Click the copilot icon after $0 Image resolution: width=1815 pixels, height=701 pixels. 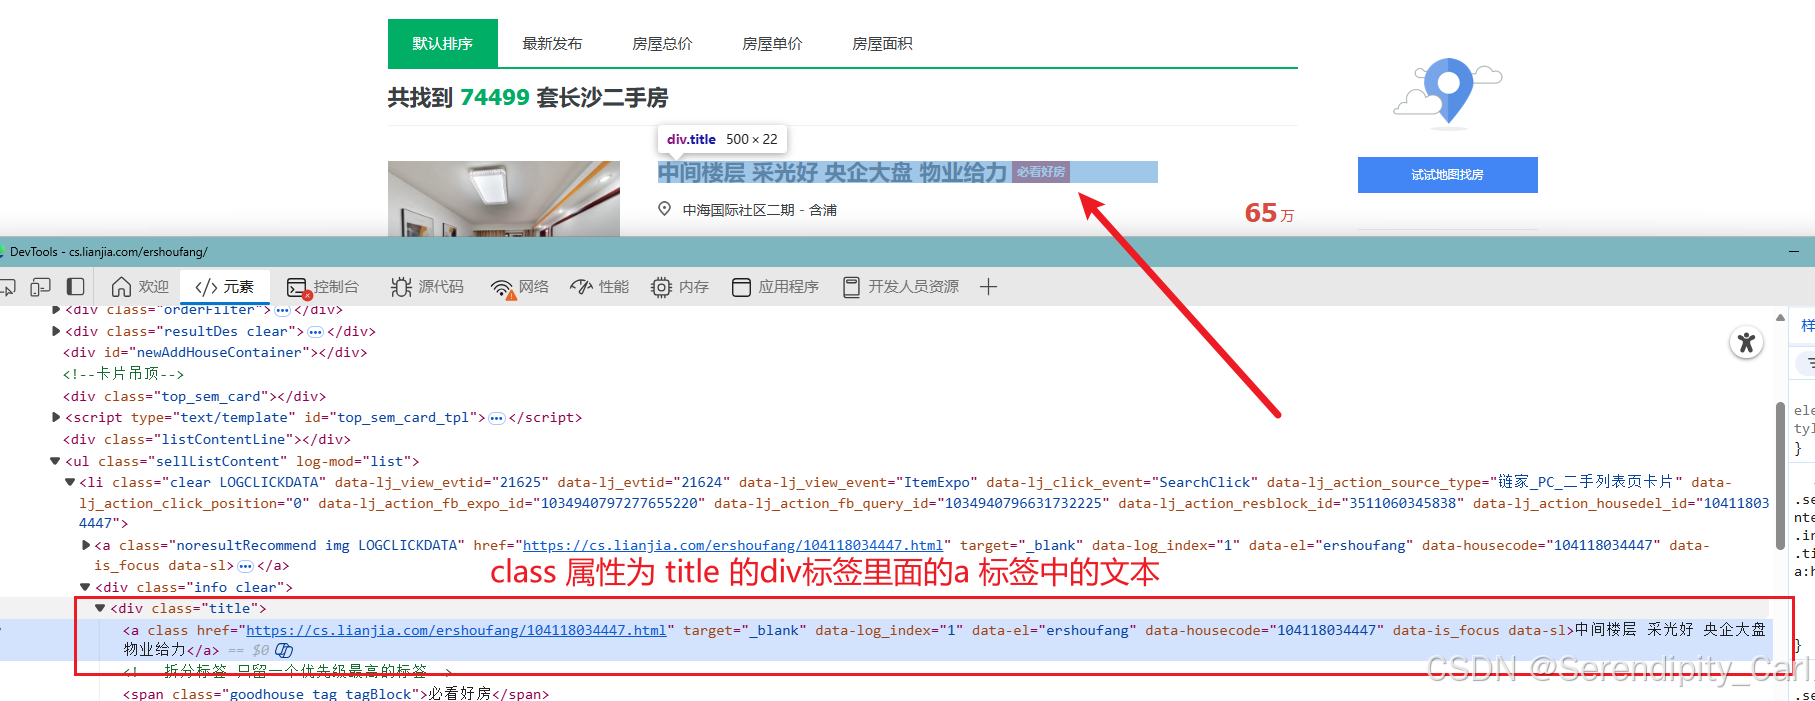pyautogui.click(x=284, y=650)
